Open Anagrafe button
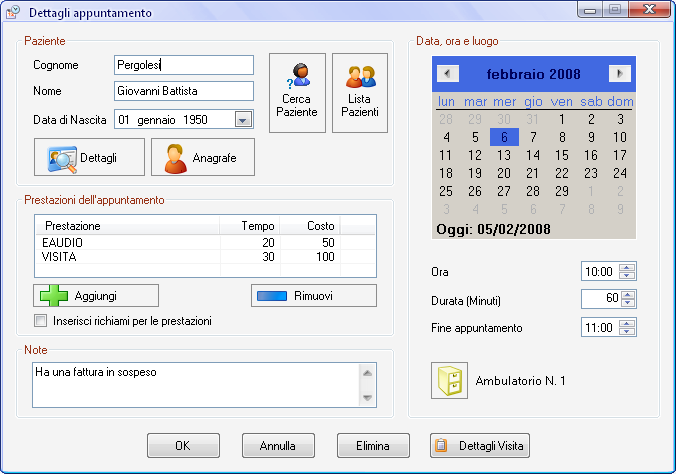The height and width of the screenshot is (474, 676). pos(203,157)
